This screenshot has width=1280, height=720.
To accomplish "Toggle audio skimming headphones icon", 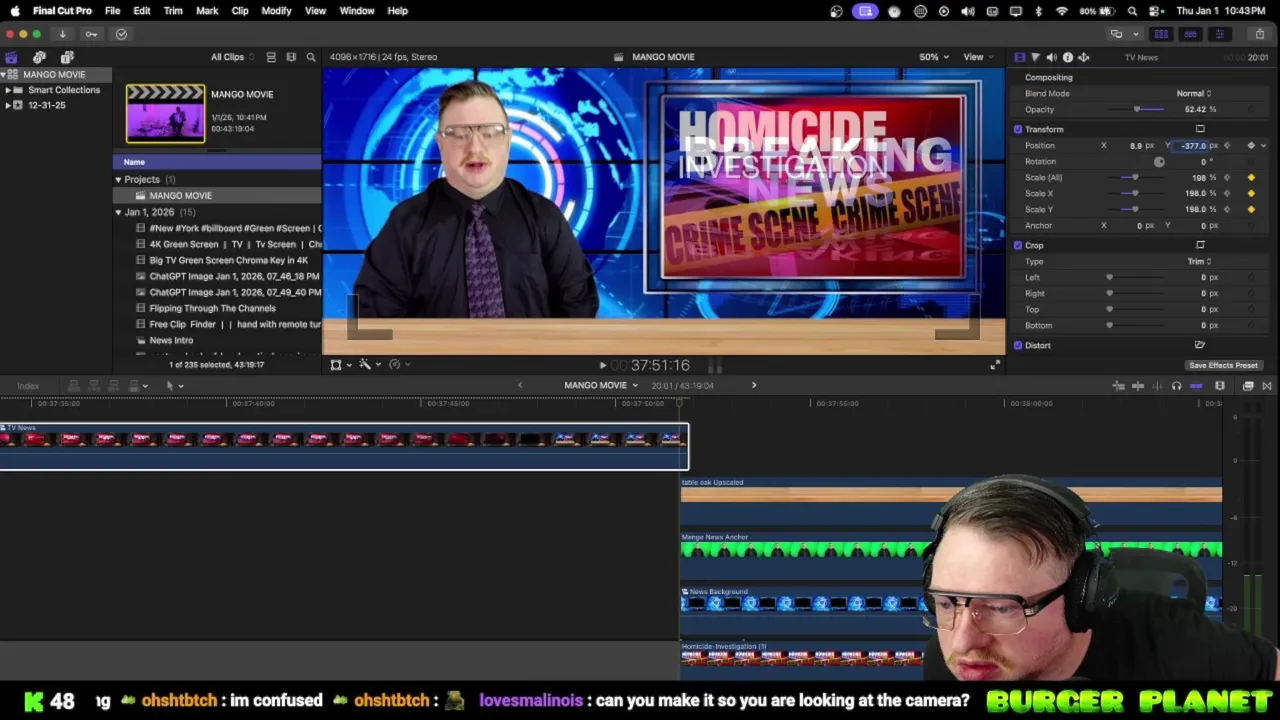I will point(1176,386).
